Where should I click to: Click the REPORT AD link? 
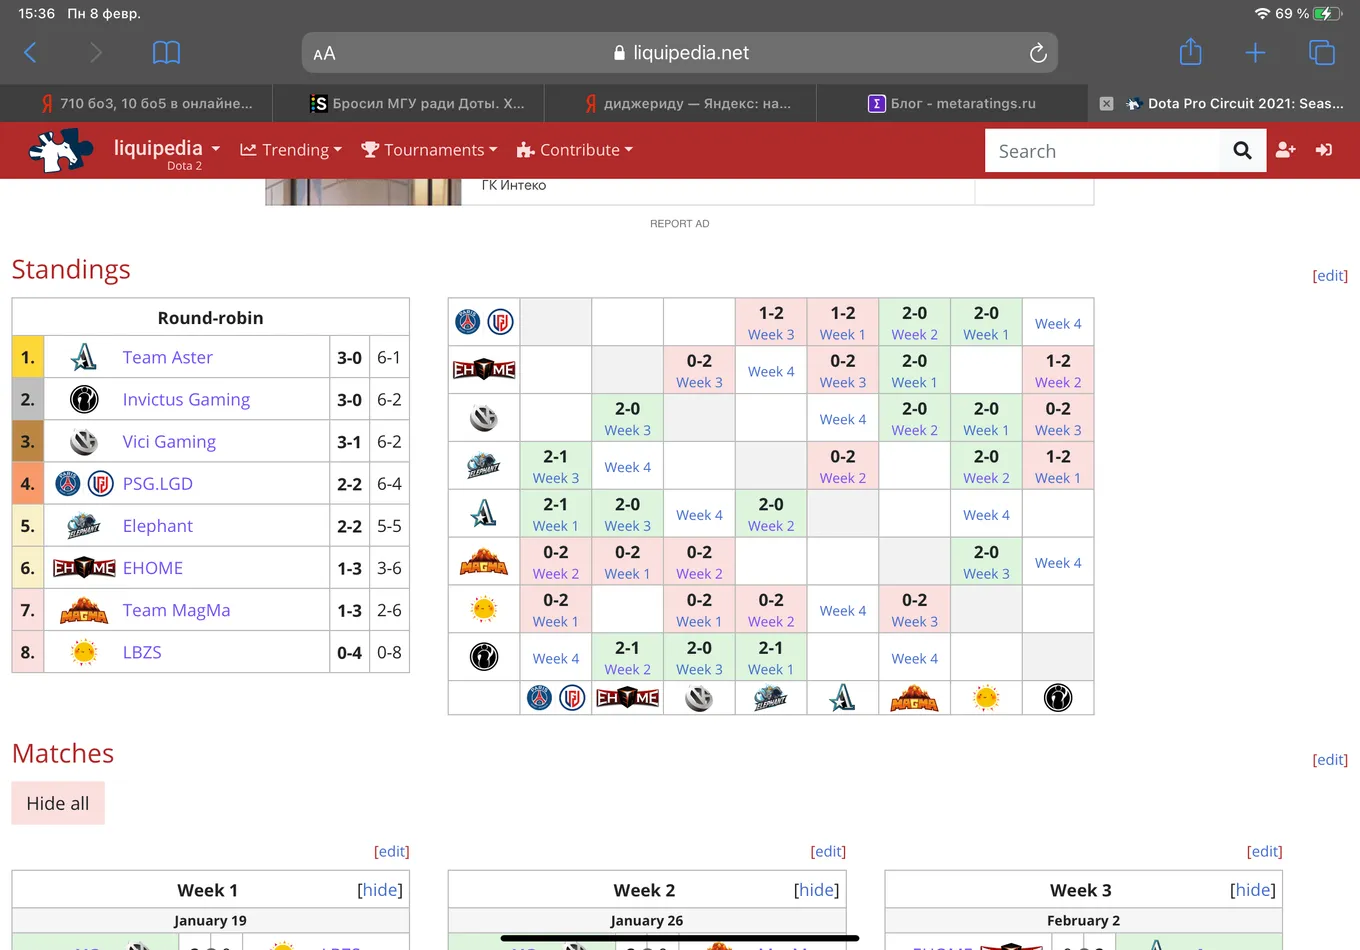[x=680, y=223]
